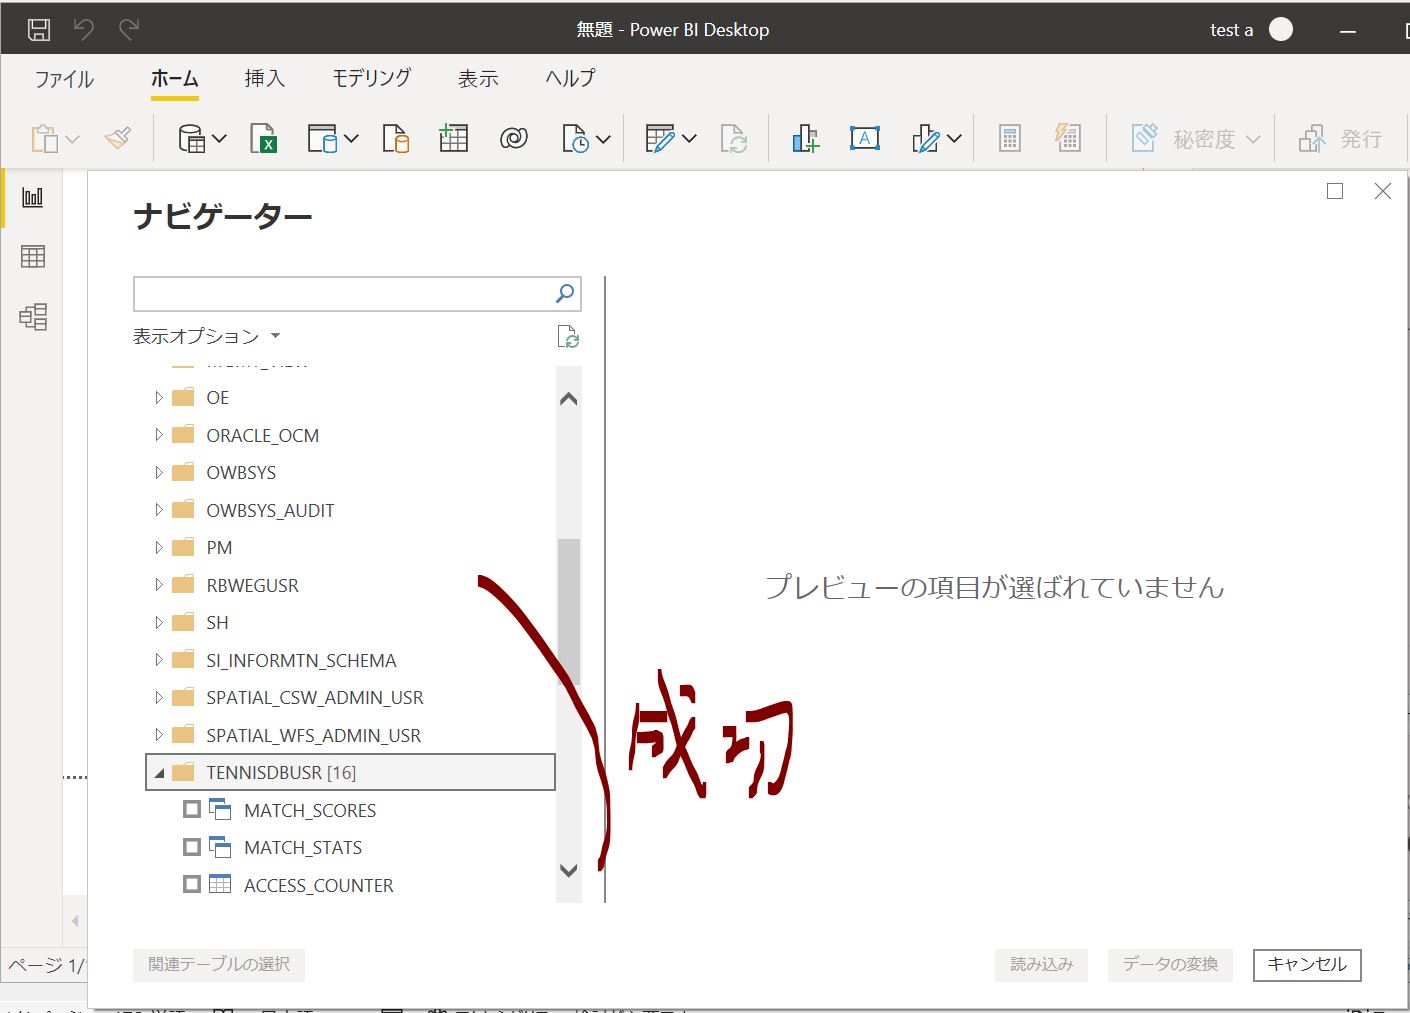The width and height of the screenshot is (1410, 1013).
Task: Open the Model view in sidebar
Action: pyautogui.click(x=33, y=317)
